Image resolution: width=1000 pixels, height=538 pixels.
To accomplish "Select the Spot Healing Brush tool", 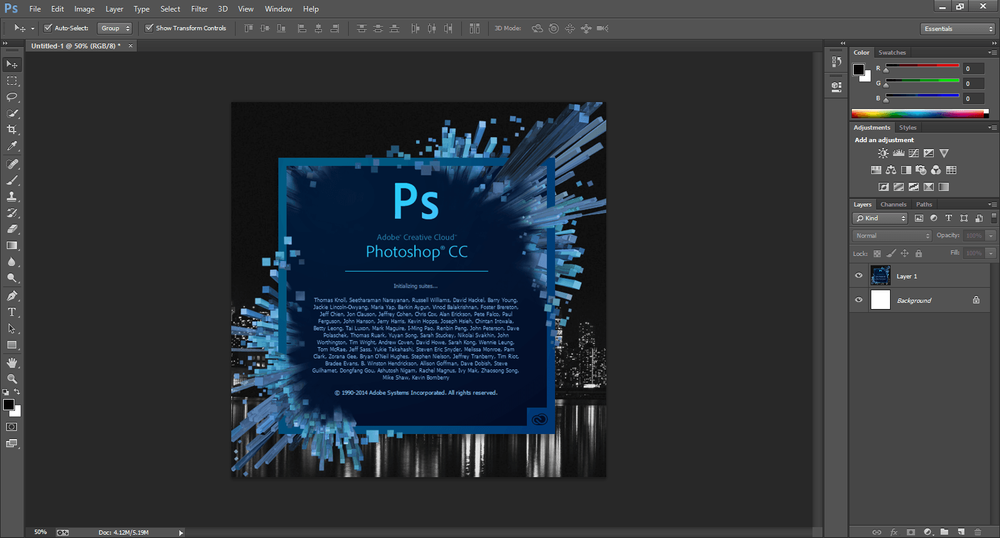I will pos(11,164).
